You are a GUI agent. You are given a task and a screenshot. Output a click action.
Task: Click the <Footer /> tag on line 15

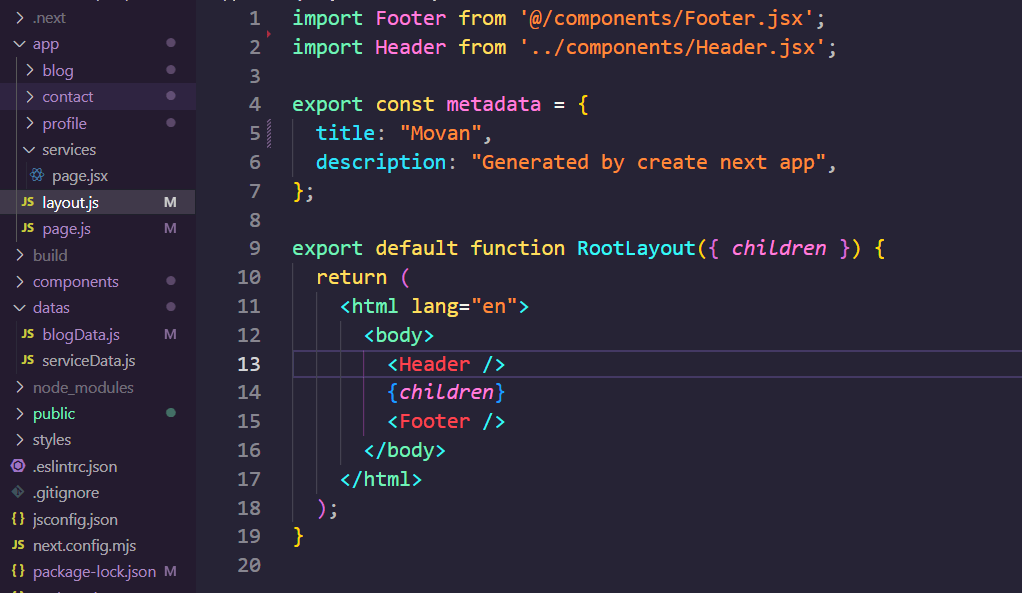coord(446,422)
